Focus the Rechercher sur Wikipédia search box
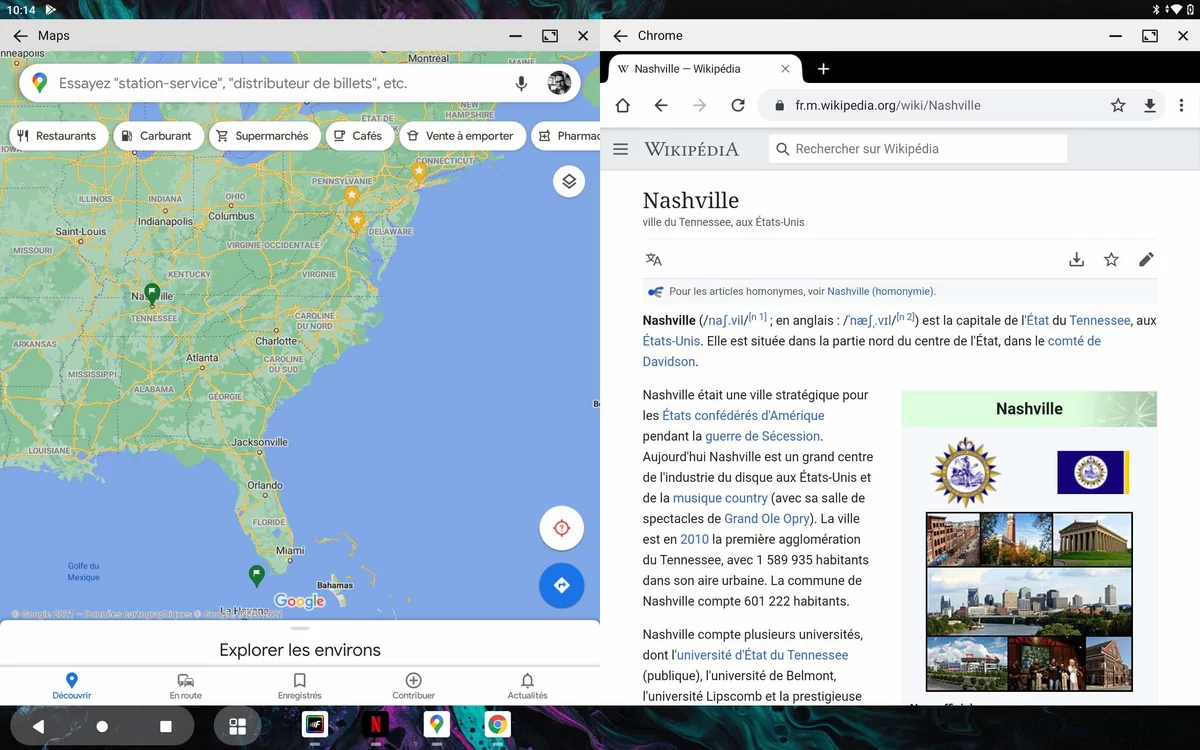The image size is (1200, 750). 918,149
